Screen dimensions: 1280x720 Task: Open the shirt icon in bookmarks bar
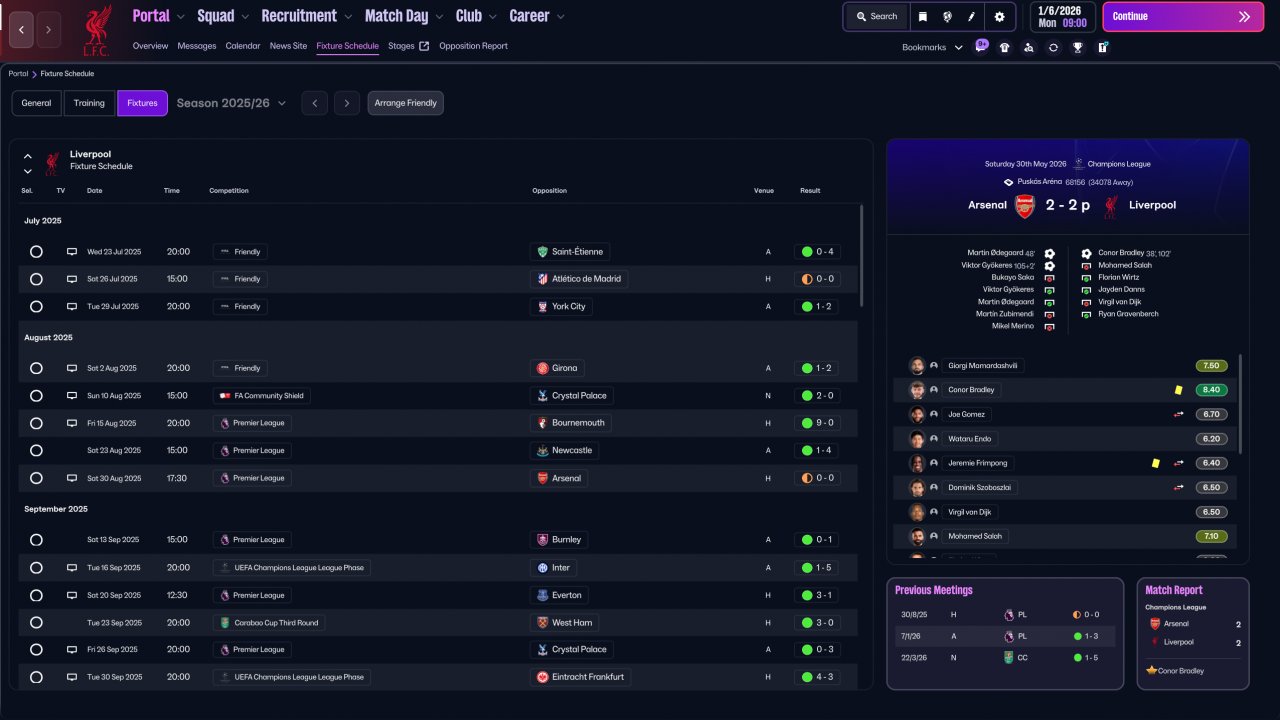pos(1005,47)
